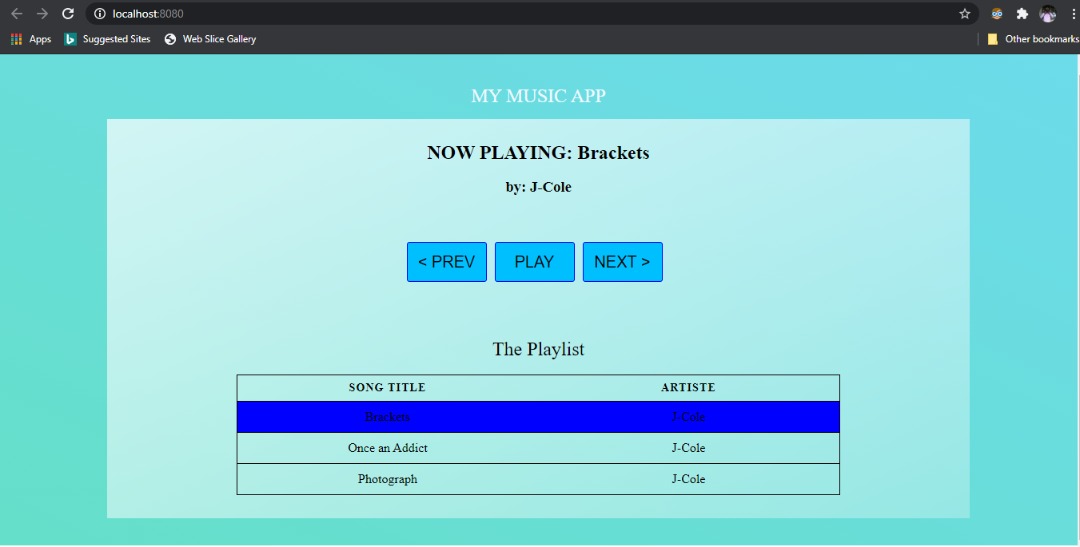Image resolution: width=1080 pixels, height=547 pixels.
Task: Reload the current page
Action: pyautogui.click(x=68, y=14)
